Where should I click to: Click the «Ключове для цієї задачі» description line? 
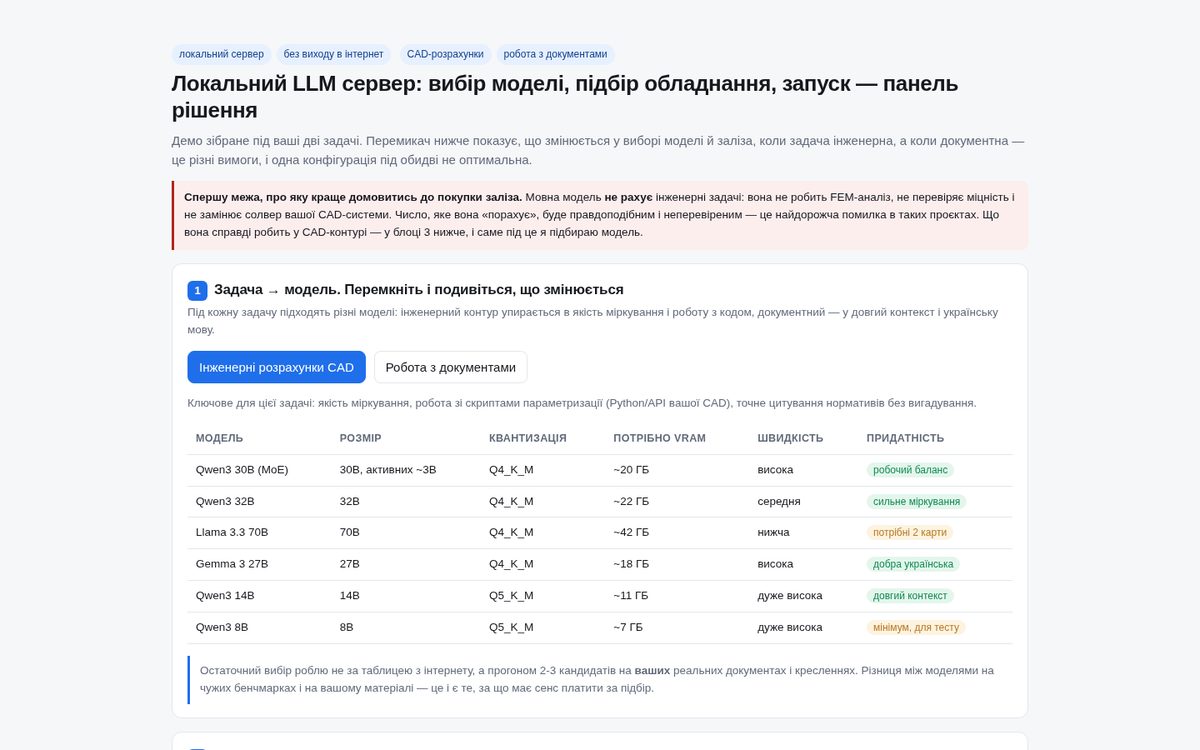pyautogui.click(x=582, y=403)
